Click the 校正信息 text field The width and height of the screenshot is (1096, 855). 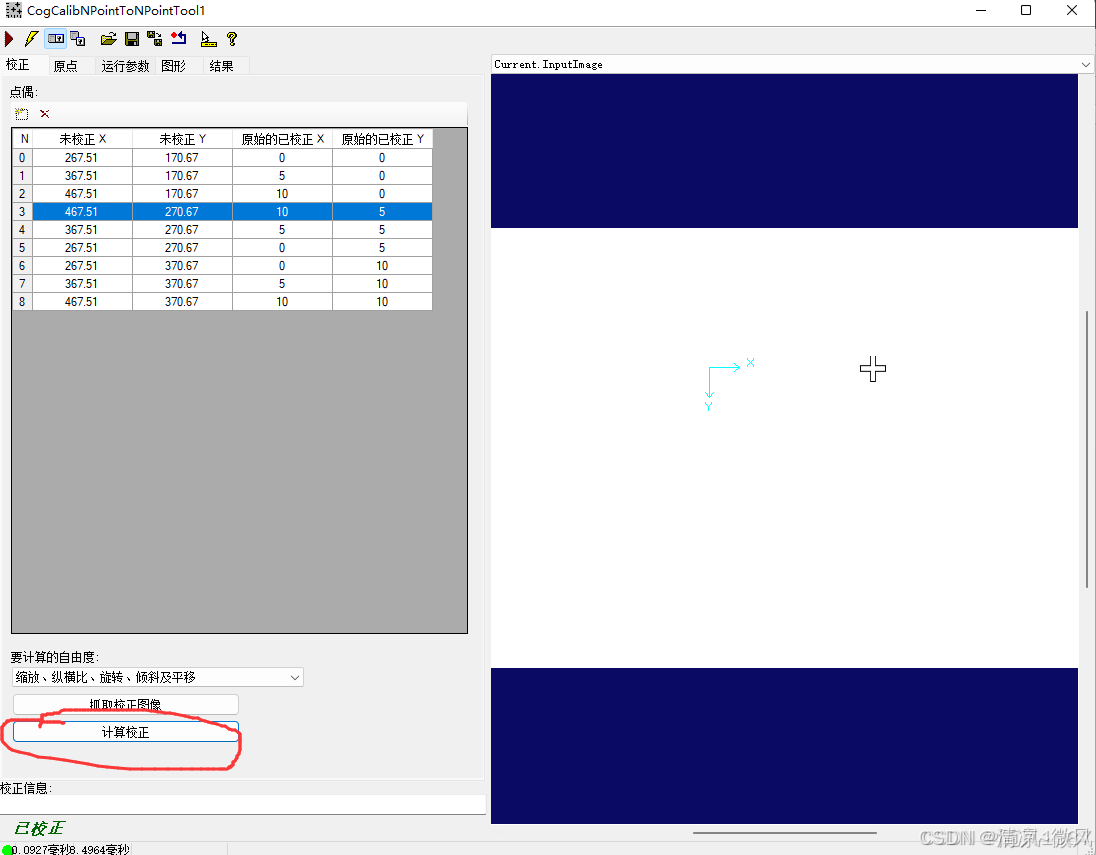tap(243, 804)
